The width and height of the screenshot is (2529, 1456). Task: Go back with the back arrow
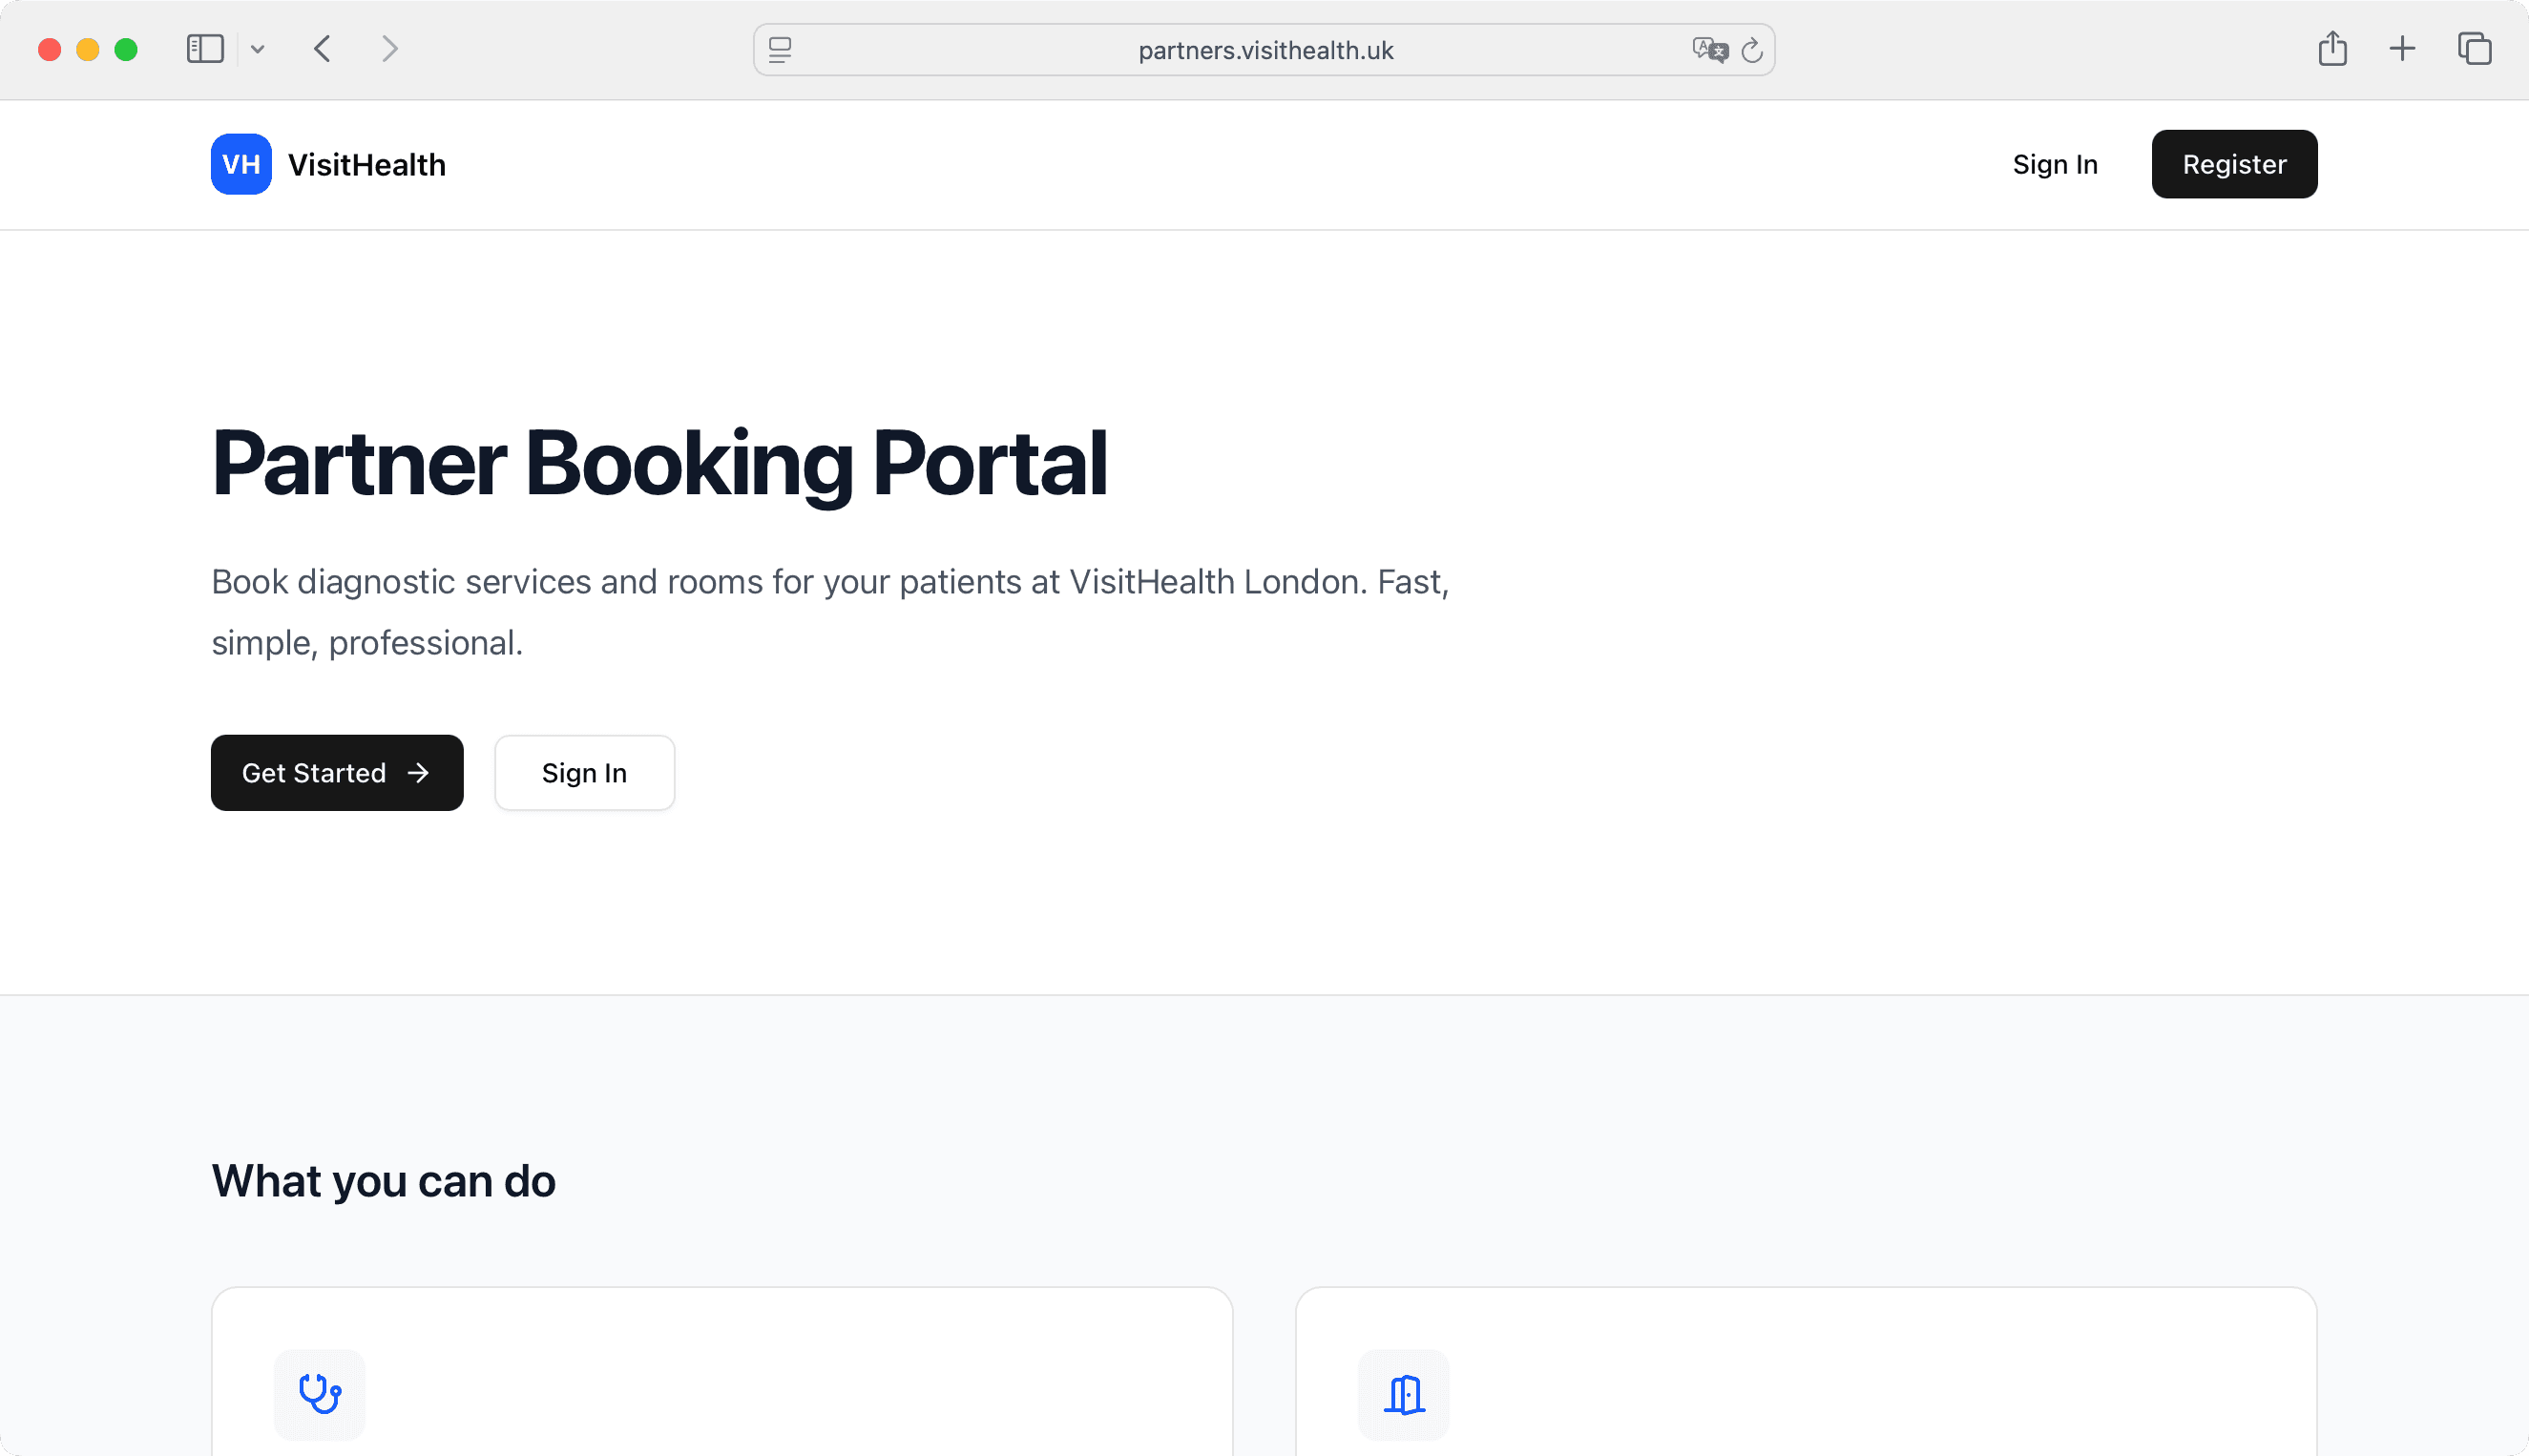pos(322,49)
